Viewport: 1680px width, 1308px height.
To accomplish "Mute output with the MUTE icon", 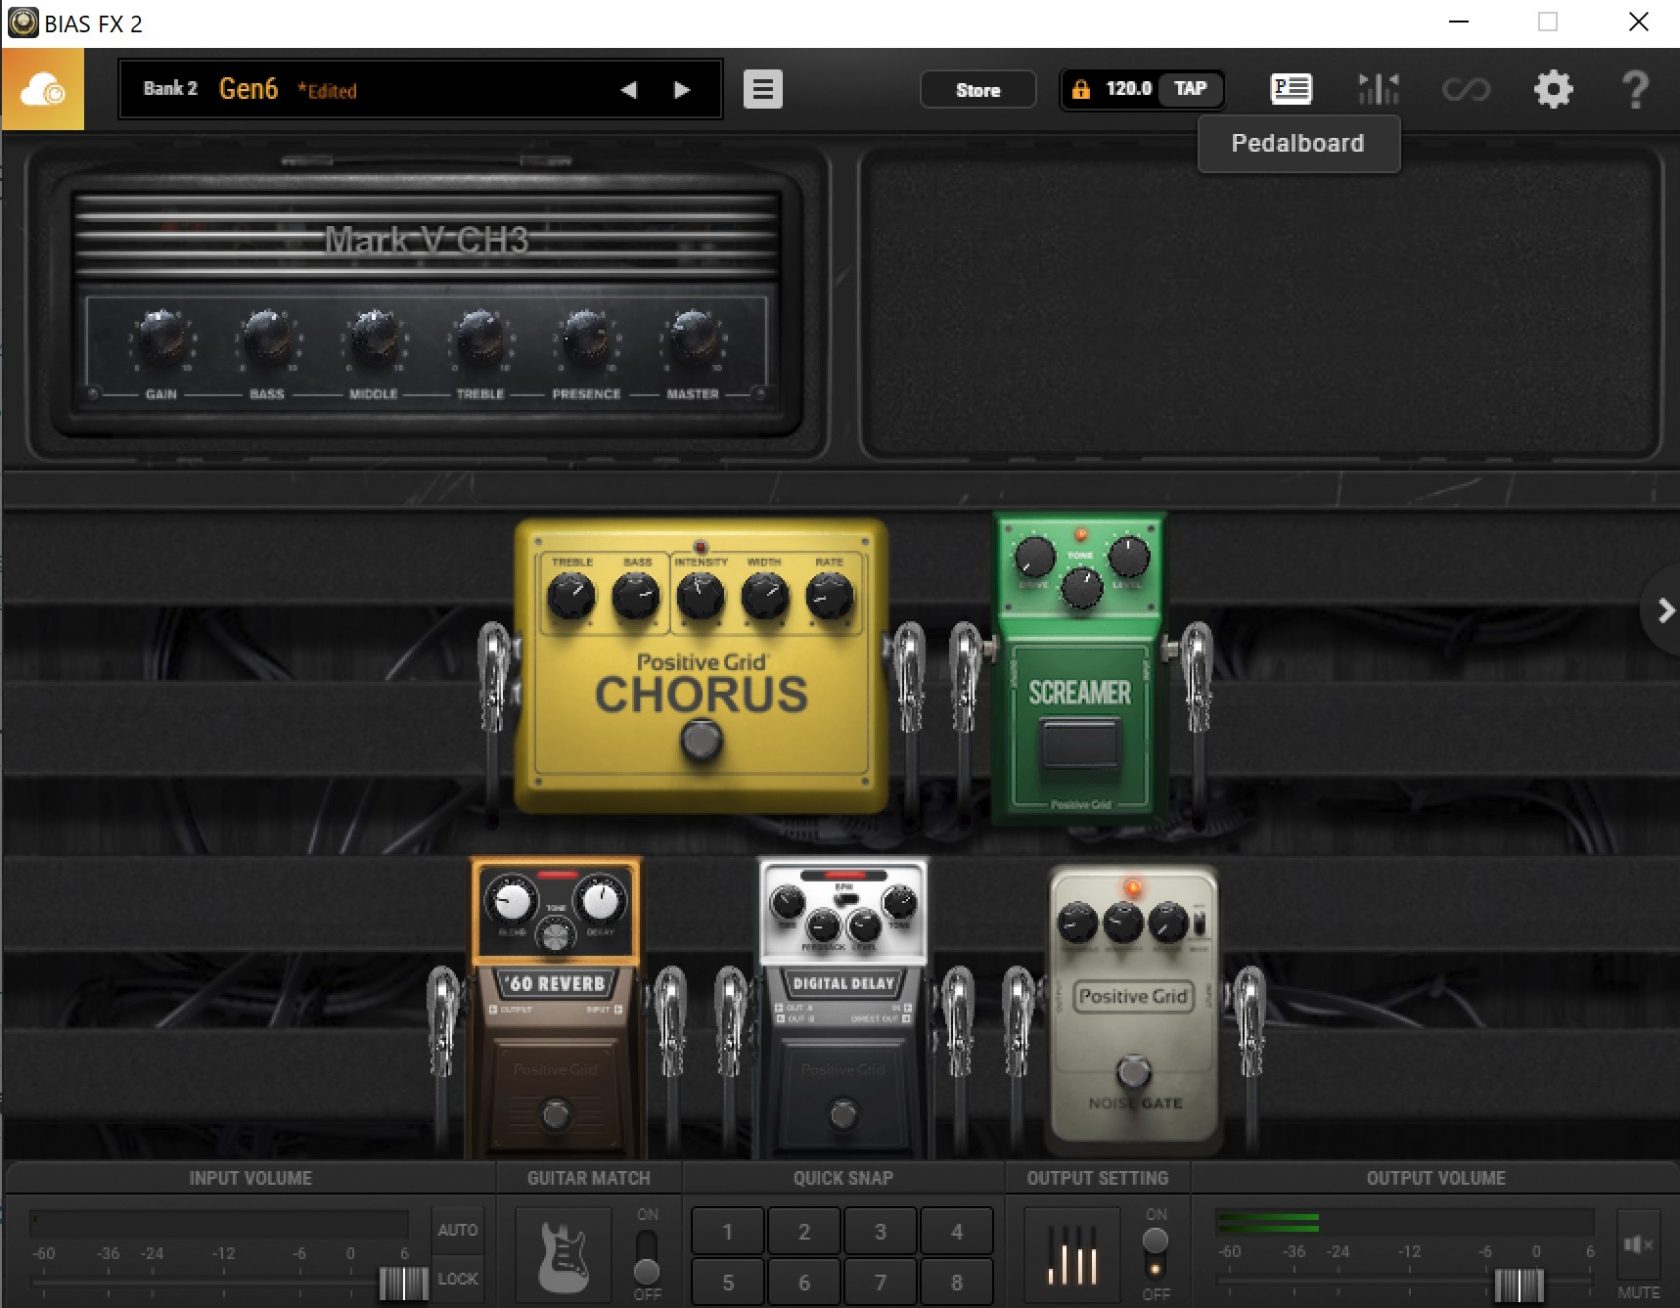I will [1638, 1244].
